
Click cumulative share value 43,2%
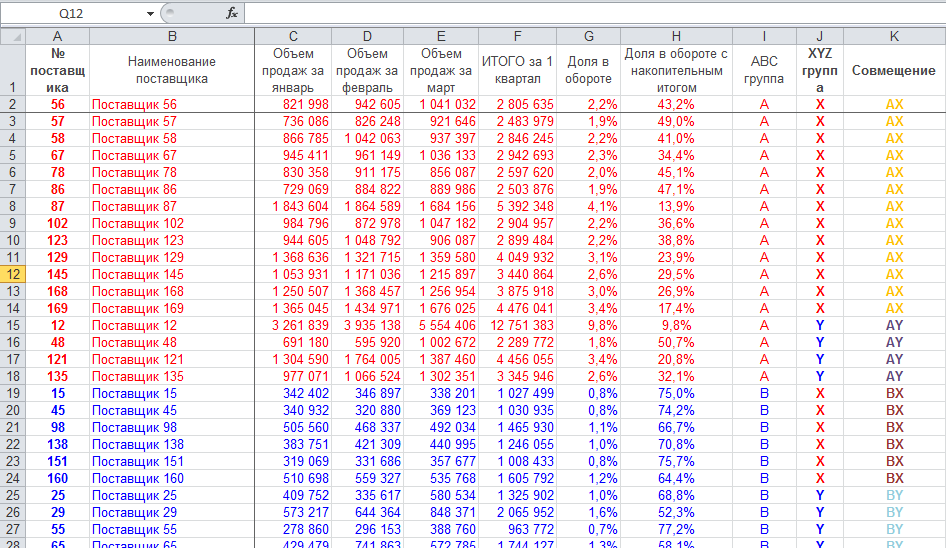pyautogui.click(x=676, y=104)
